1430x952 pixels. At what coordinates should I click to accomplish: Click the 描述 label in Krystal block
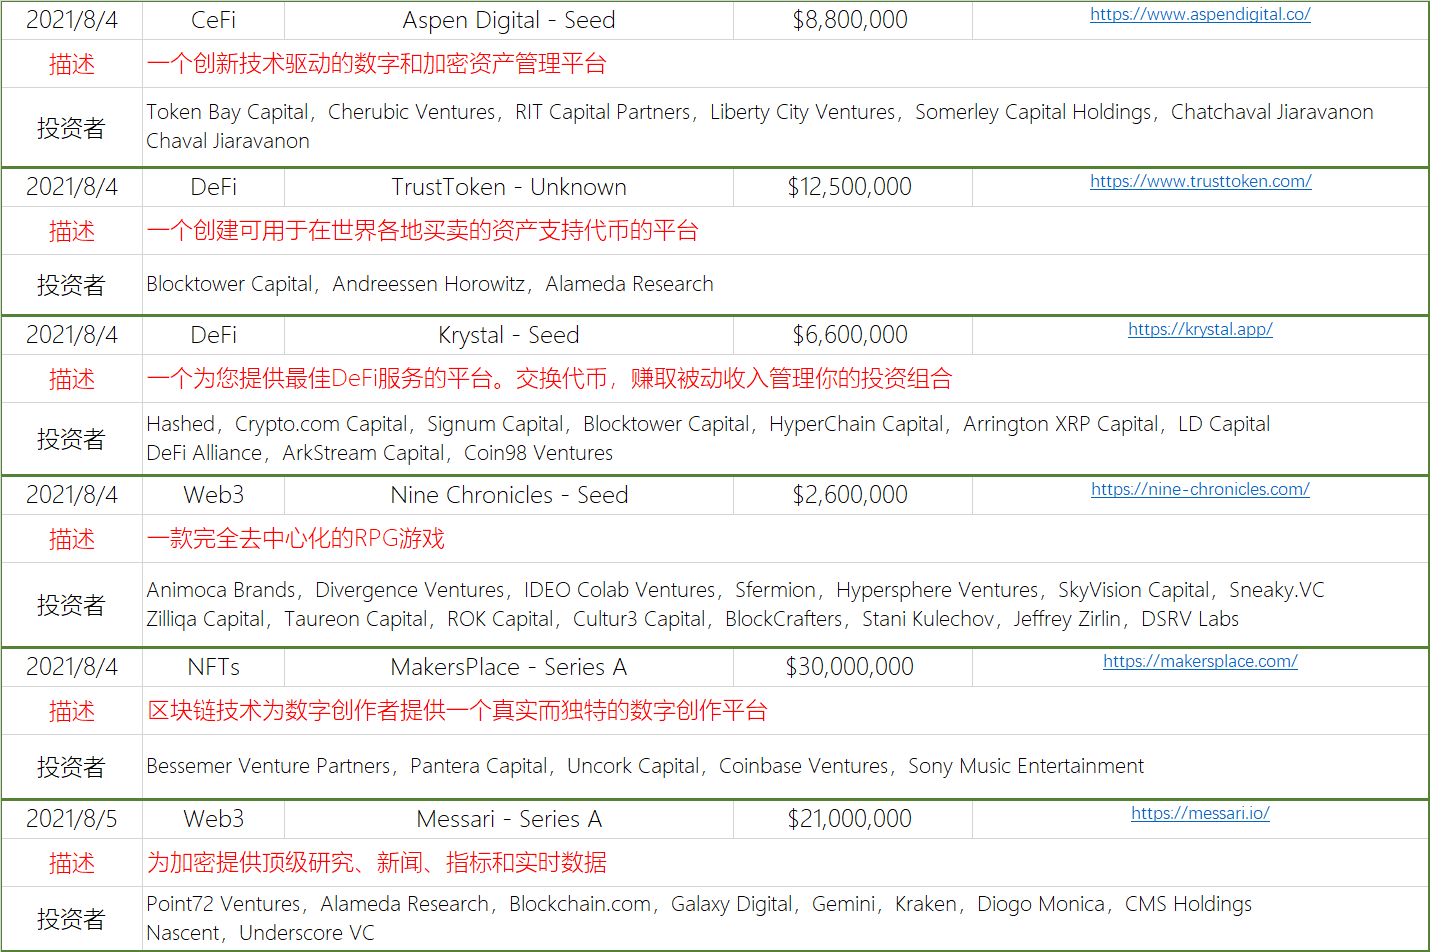(72, 379)
